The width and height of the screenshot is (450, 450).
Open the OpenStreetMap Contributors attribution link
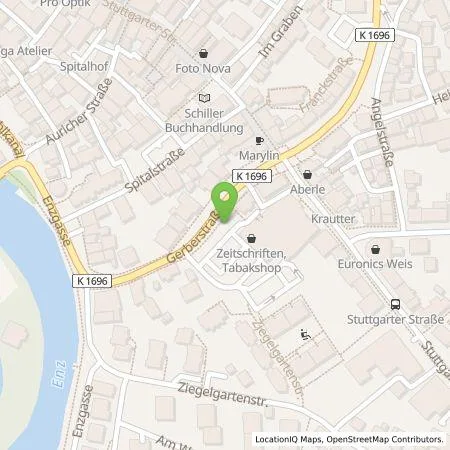[385, 439]
